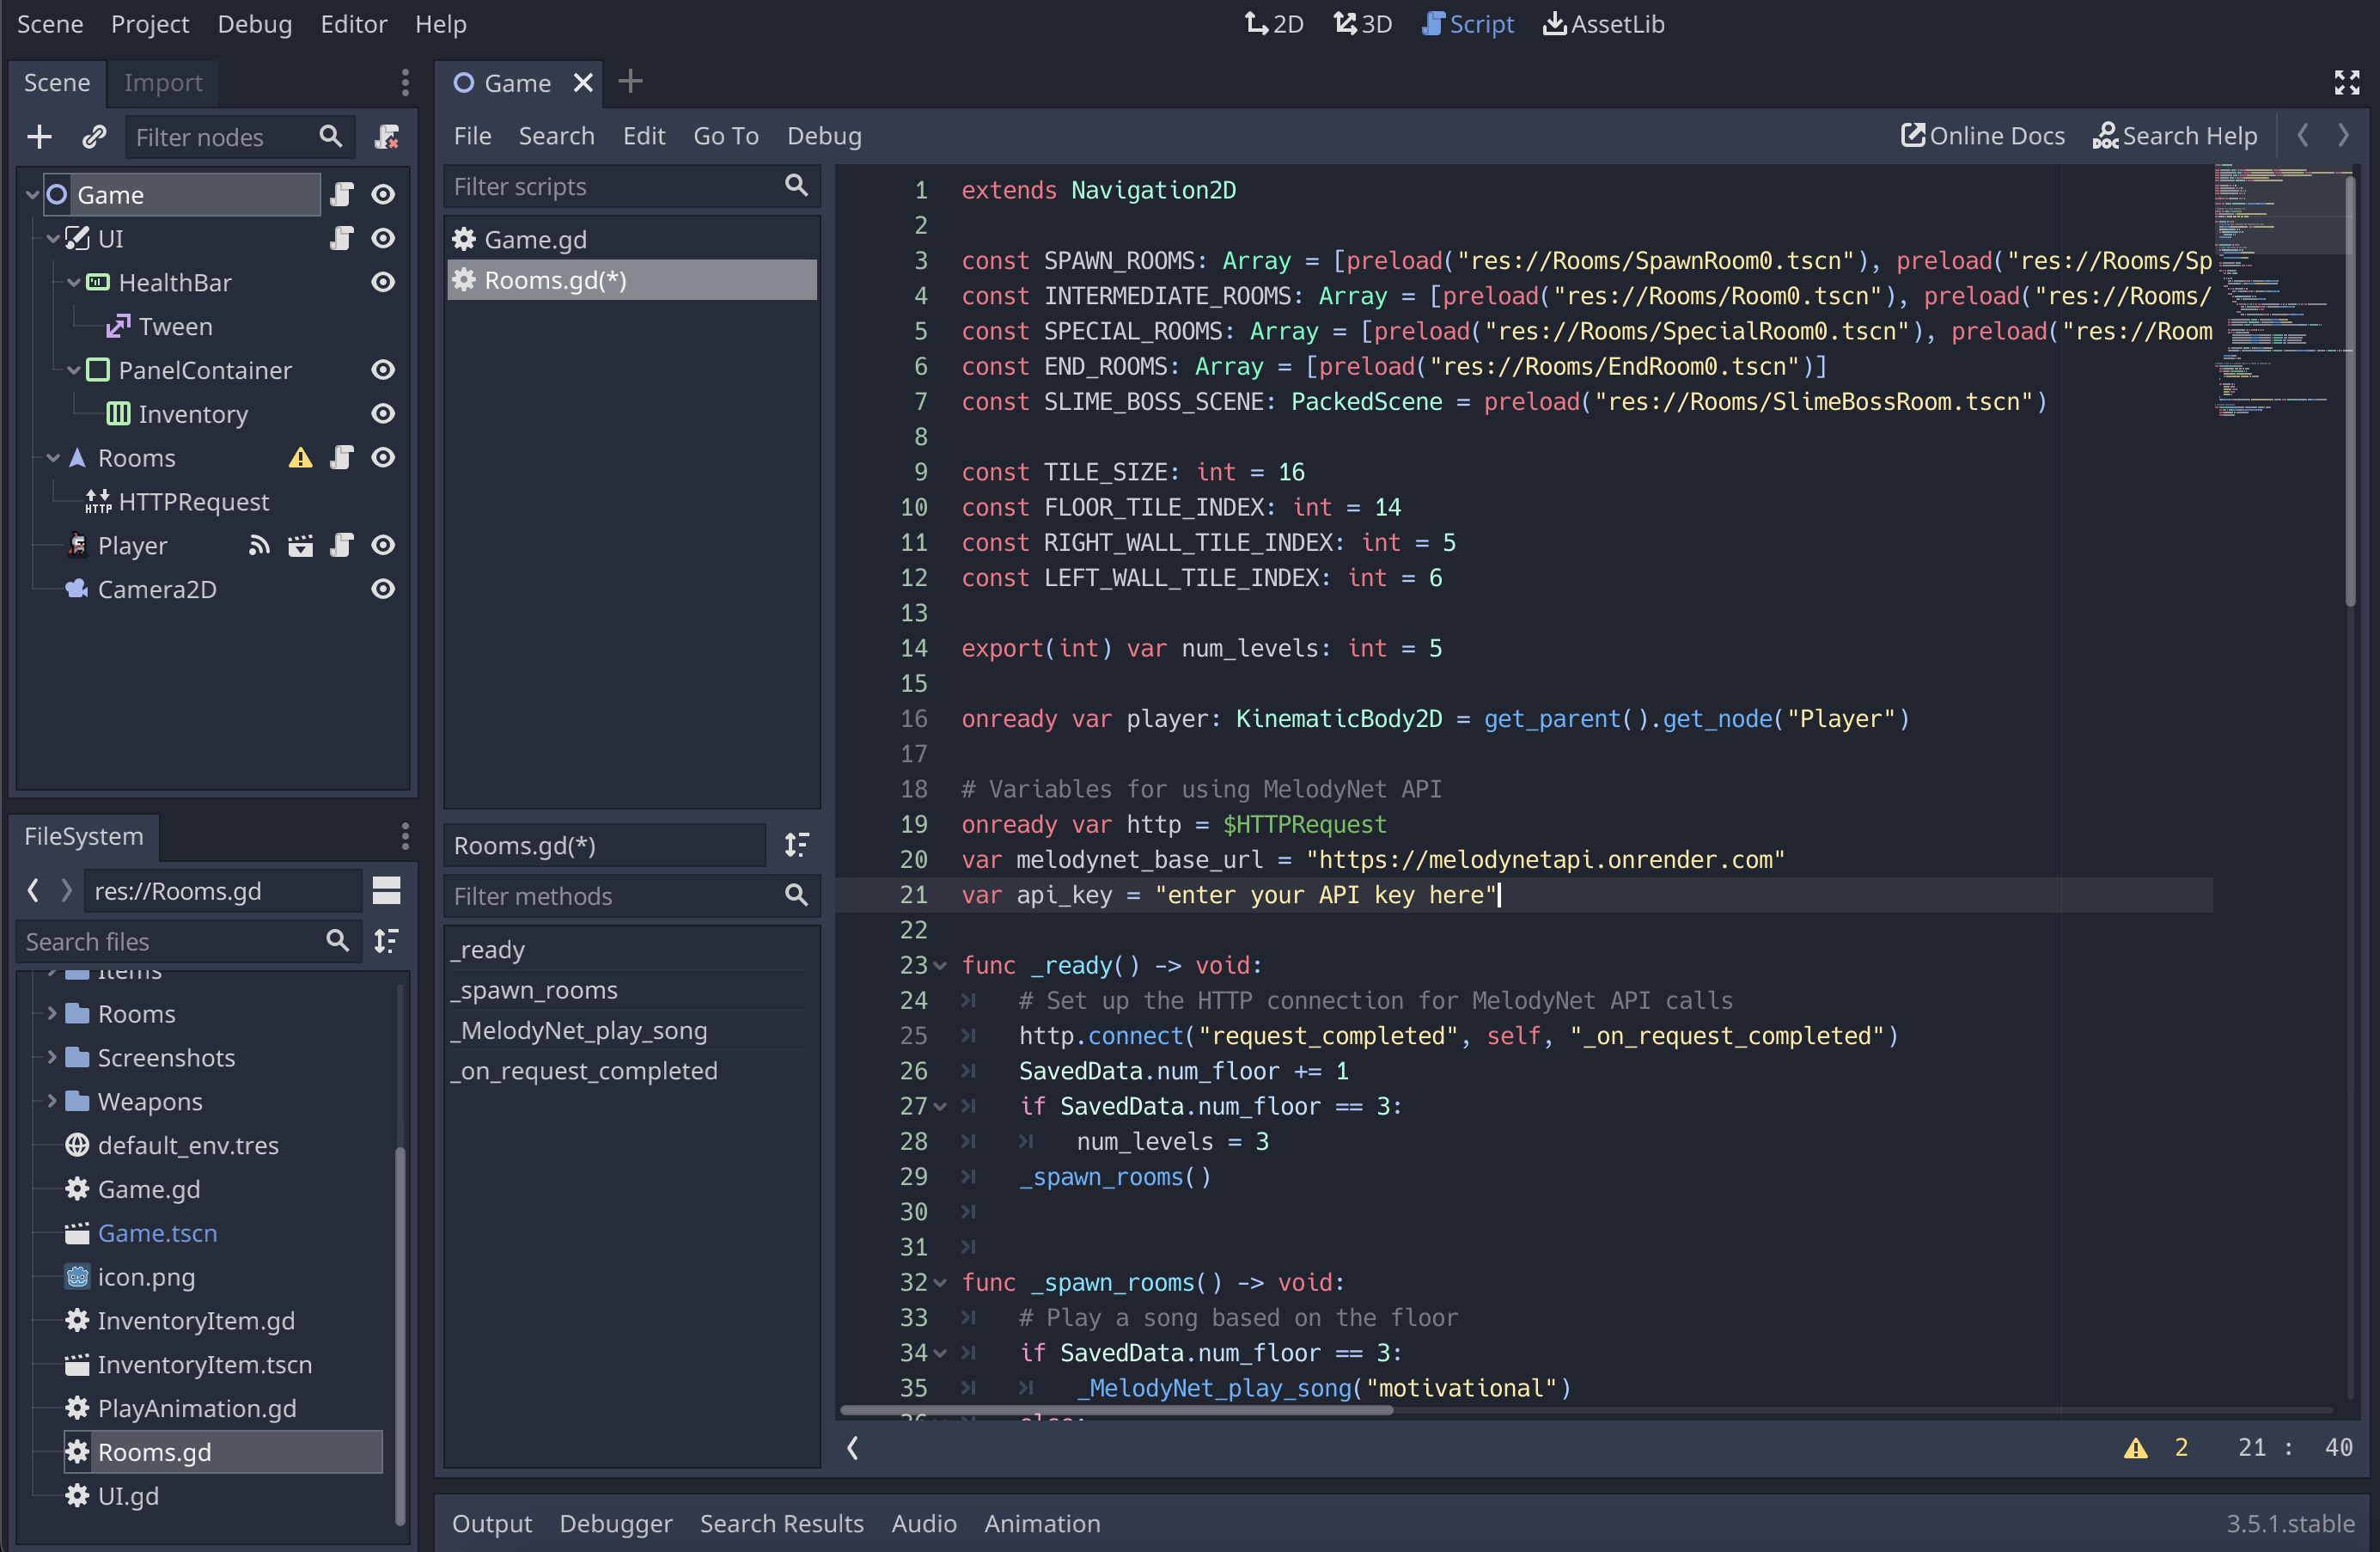
Task: Toggle visibility of Camera2D
Action: coord(383,589)
